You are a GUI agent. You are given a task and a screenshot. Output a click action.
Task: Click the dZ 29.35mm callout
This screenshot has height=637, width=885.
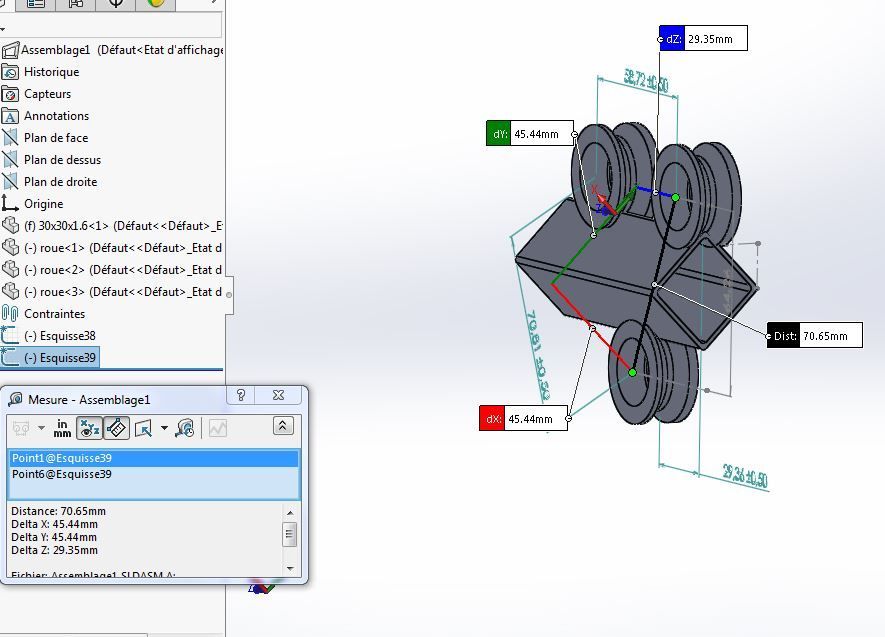[703, 39]
